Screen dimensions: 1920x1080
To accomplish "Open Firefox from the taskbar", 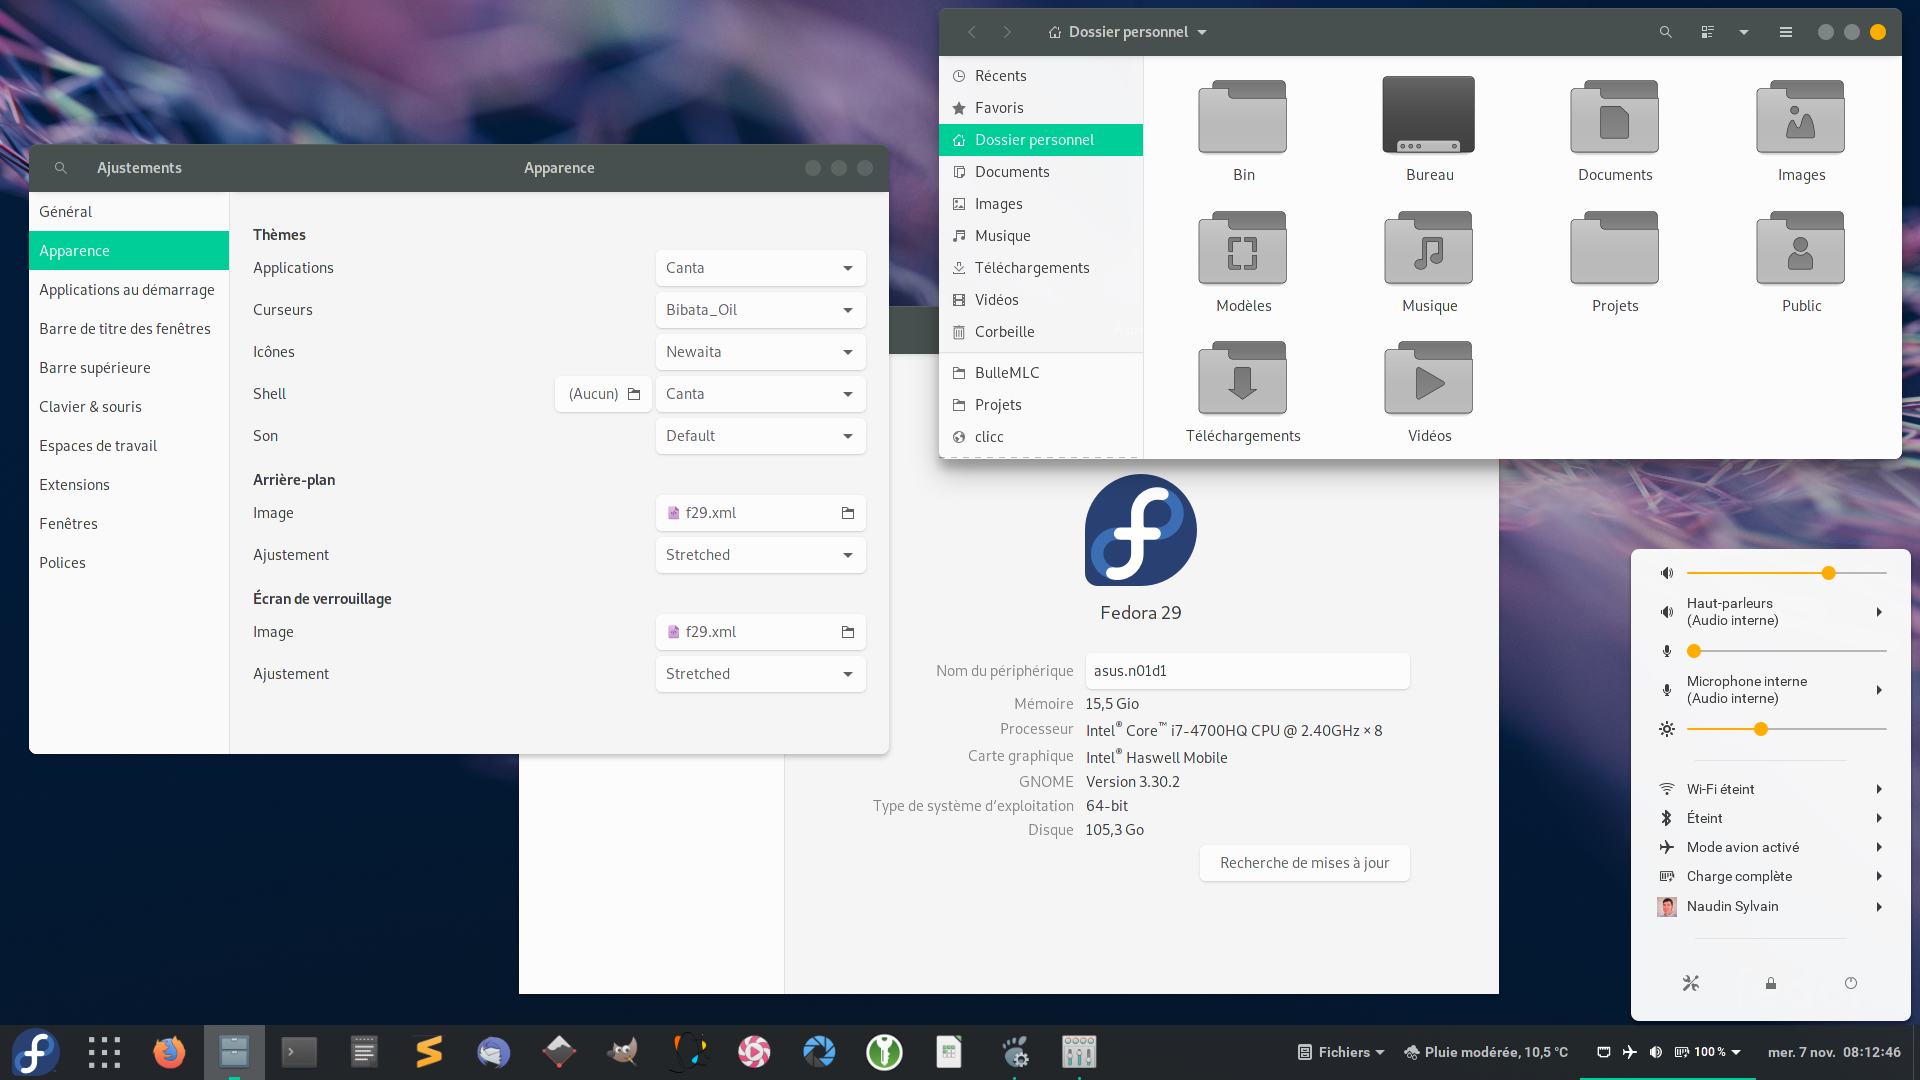I will (x=169, y=1052).
